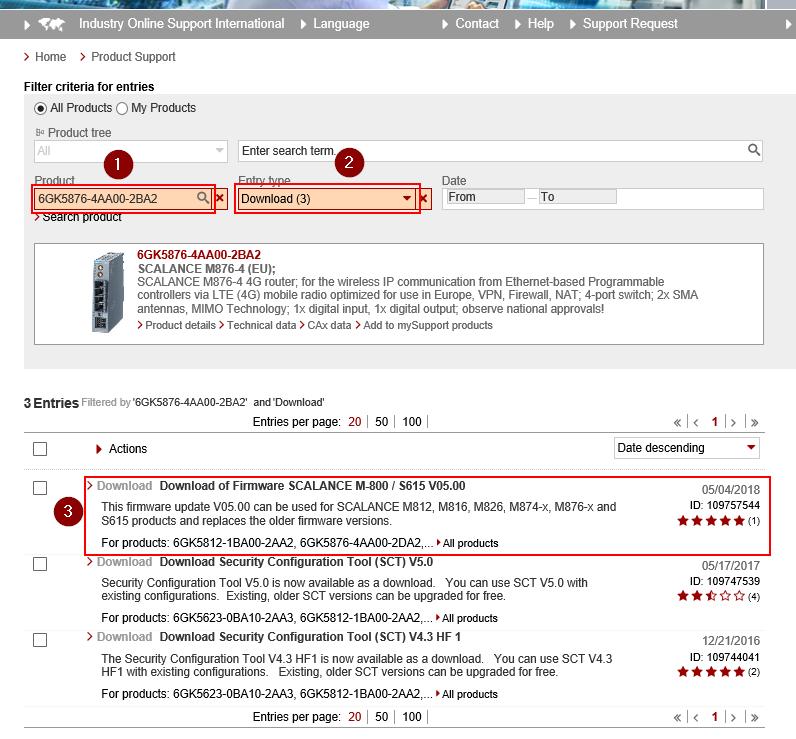Set top entries per page to 20

[354, 422]
